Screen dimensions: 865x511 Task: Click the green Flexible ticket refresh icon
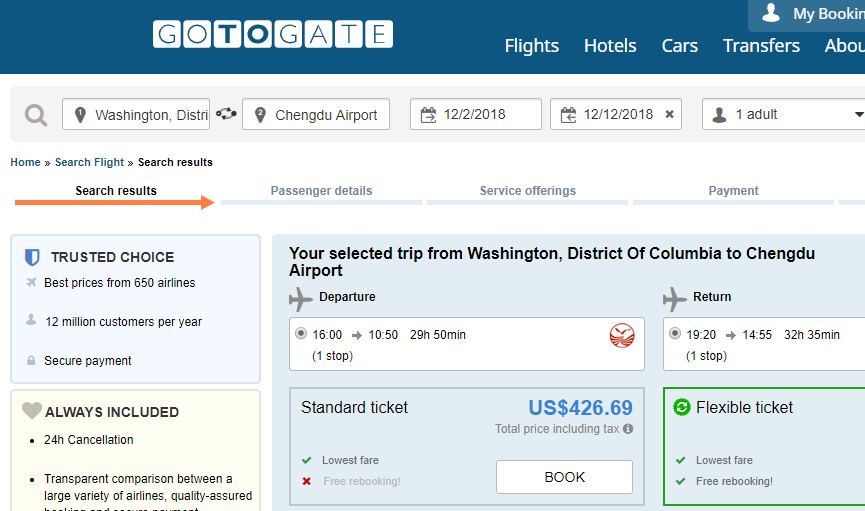682,407
